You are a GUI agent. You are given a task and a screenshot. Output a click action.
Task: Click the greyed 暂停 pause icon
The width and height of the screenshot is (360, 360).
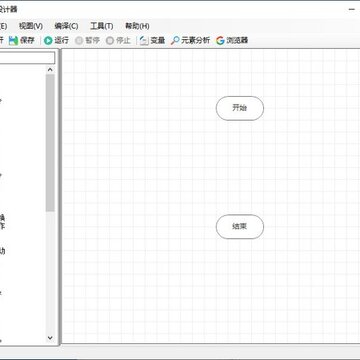[x=79, y=41]
